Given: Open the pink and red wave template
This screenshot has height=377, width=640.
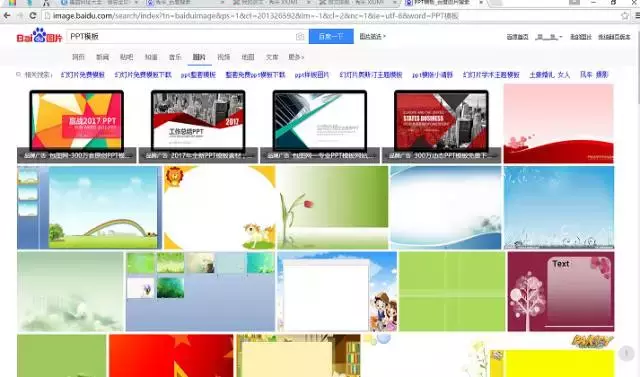Looking at the screenshot, I should (x=558, y=124).
